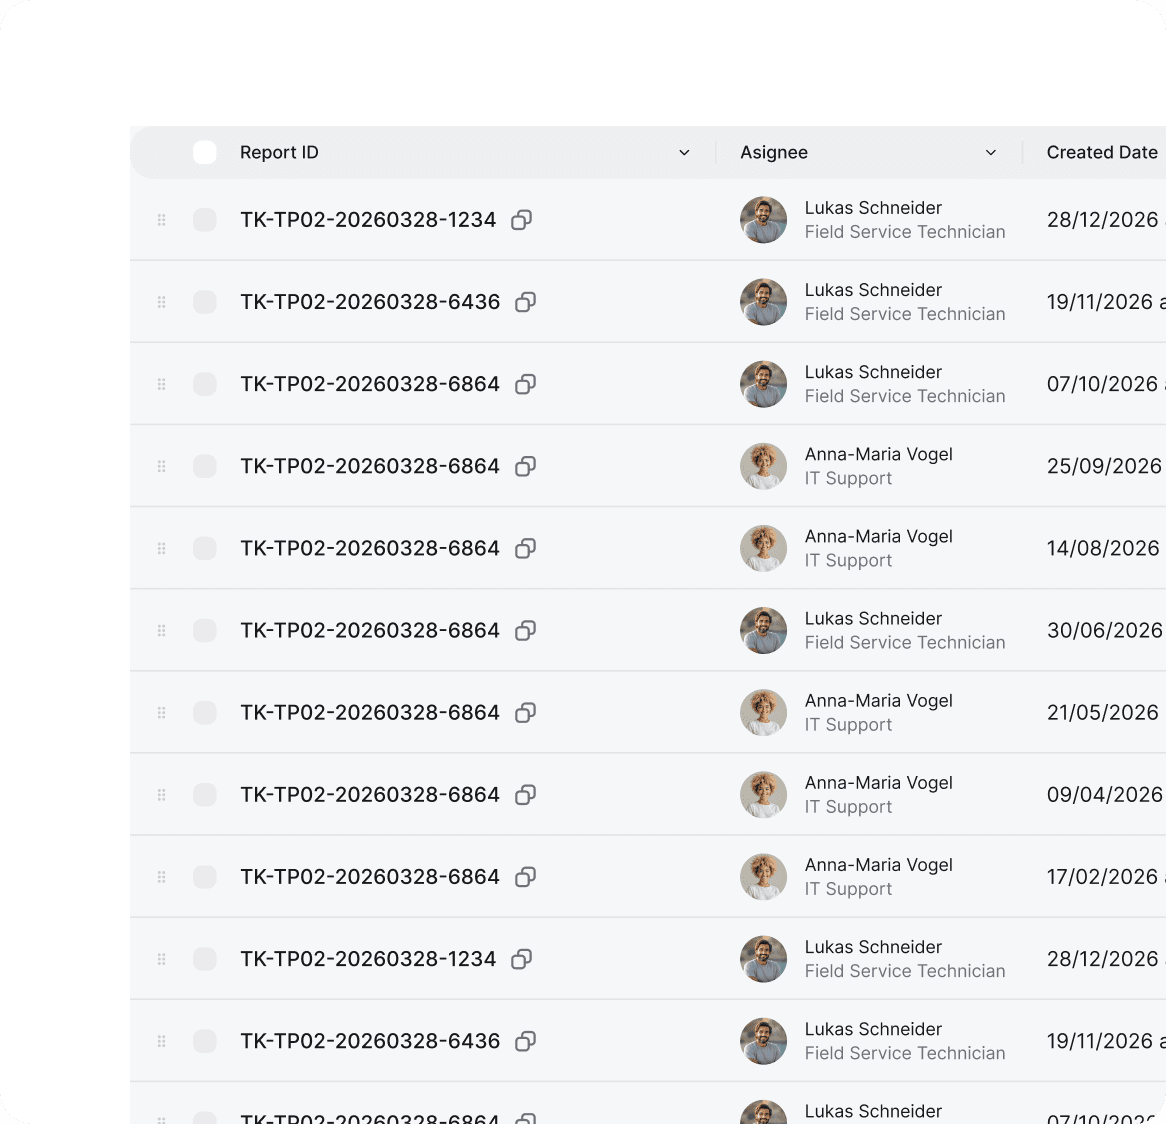Click the Created Date column header
The width and height of the screenshot is (1166, 1124).
[x=1101, y=152]
